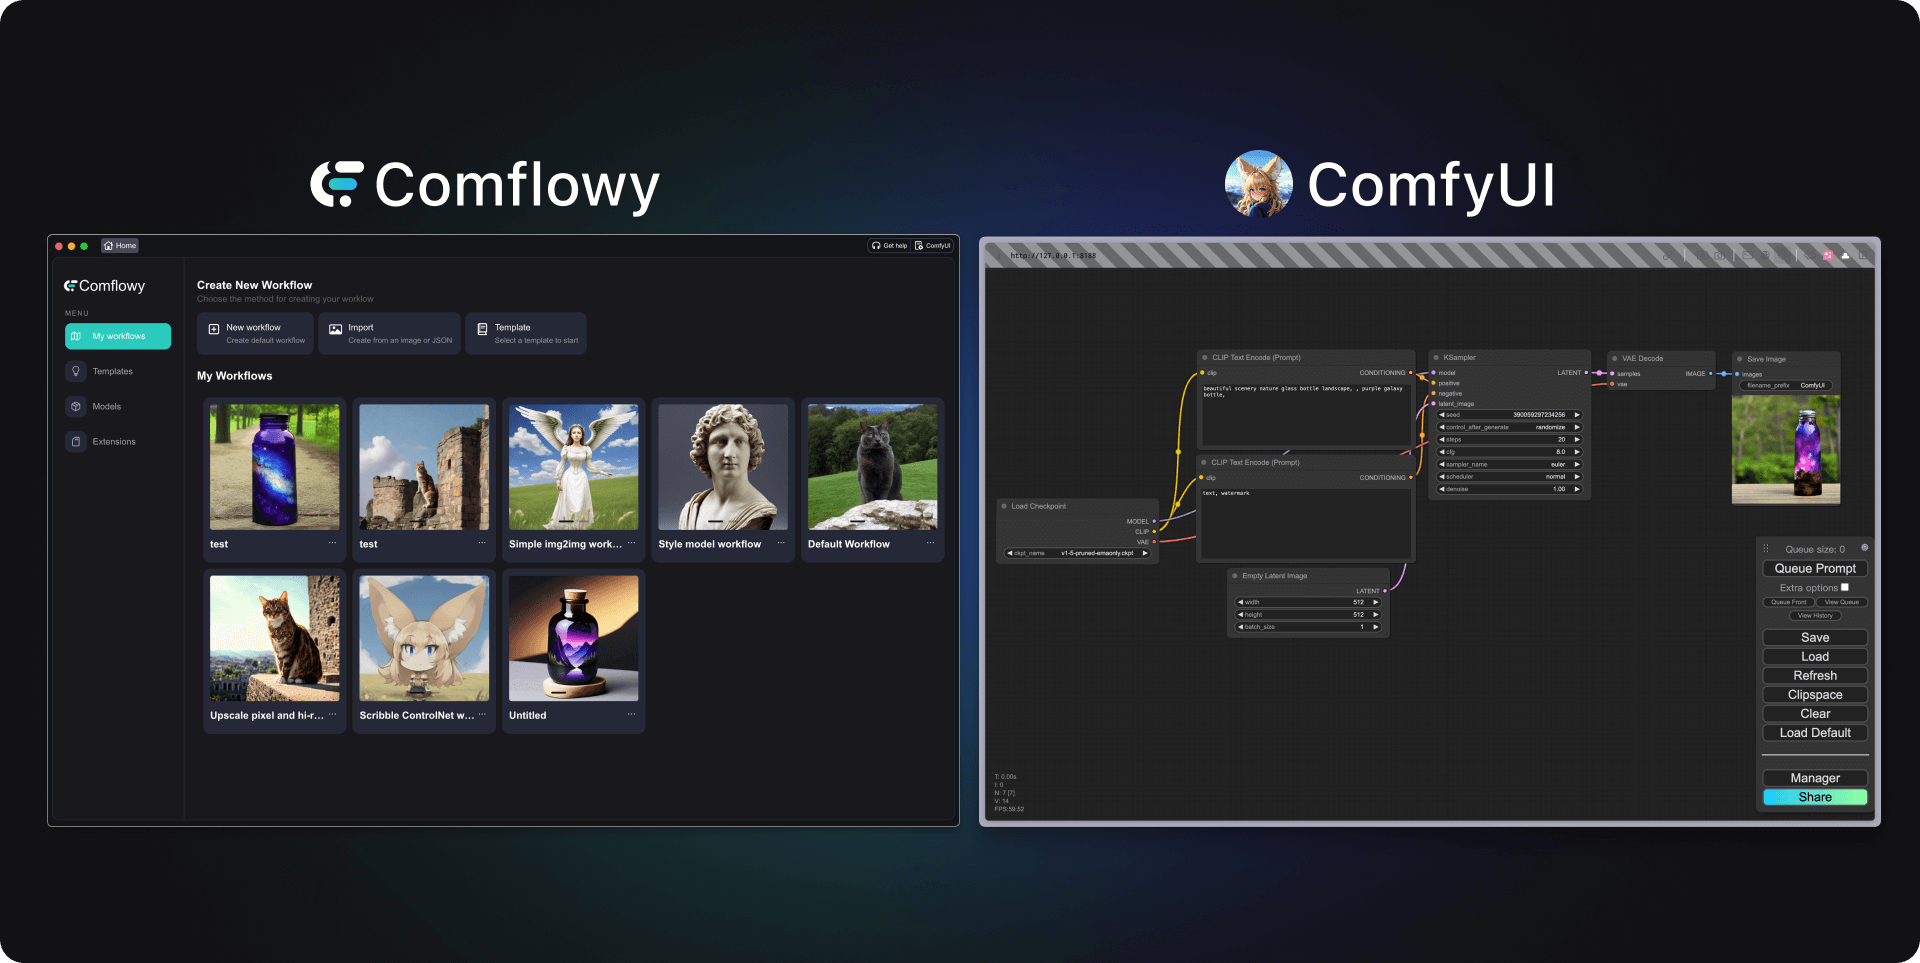The image size is (1920, 963).
Task: Open options menu for Simple img2img workflow
Action: pos(631,543)
